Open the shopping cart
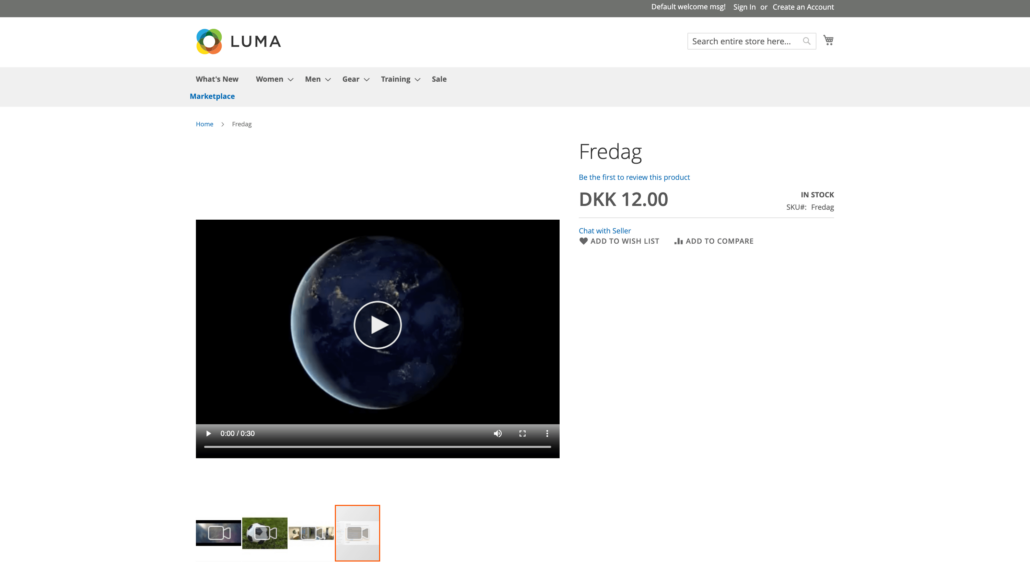 click(x=828, y=41)
